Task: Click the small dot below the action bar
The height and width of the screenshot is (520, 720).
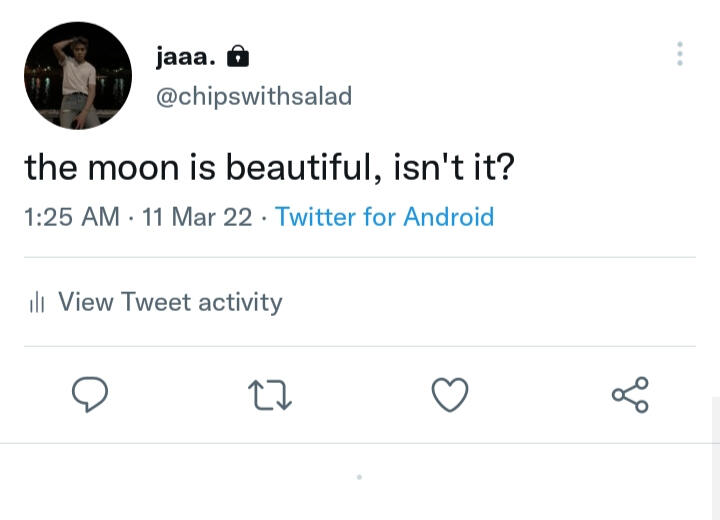Action: click(x=359, y=477)
